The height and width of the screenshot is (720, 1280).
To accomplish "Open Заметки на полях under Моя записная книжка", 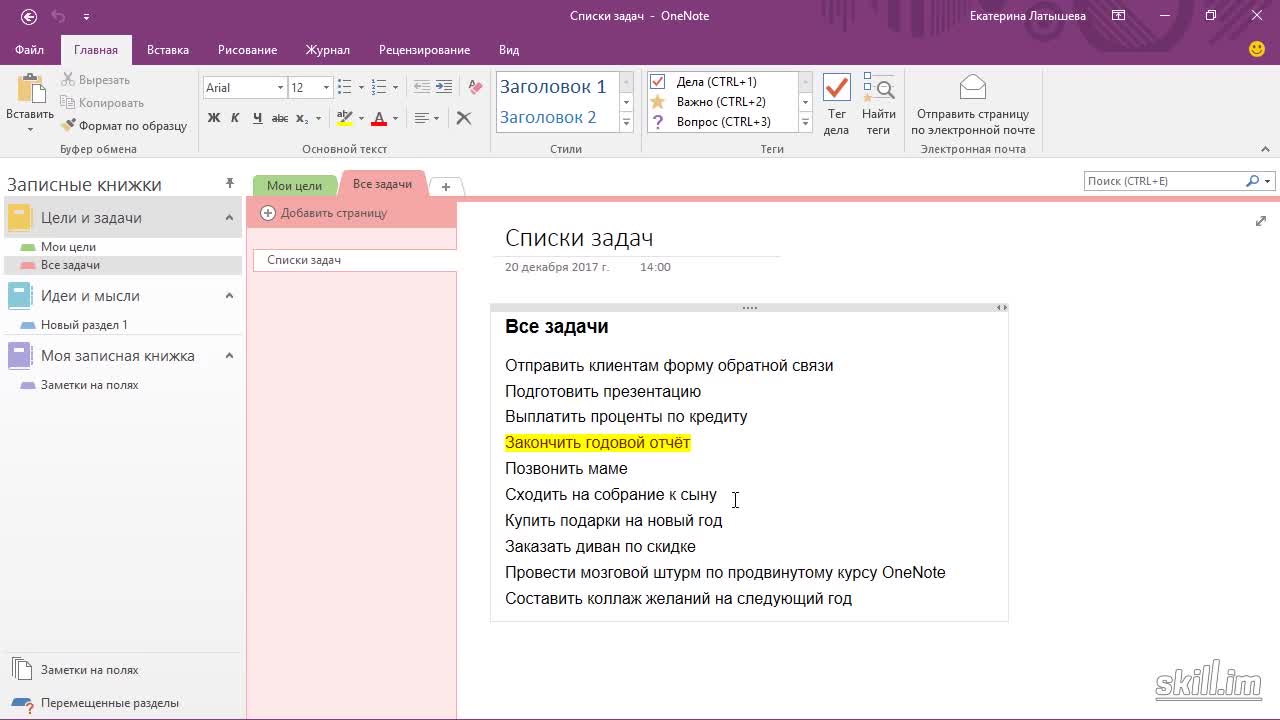I will 89,385.
